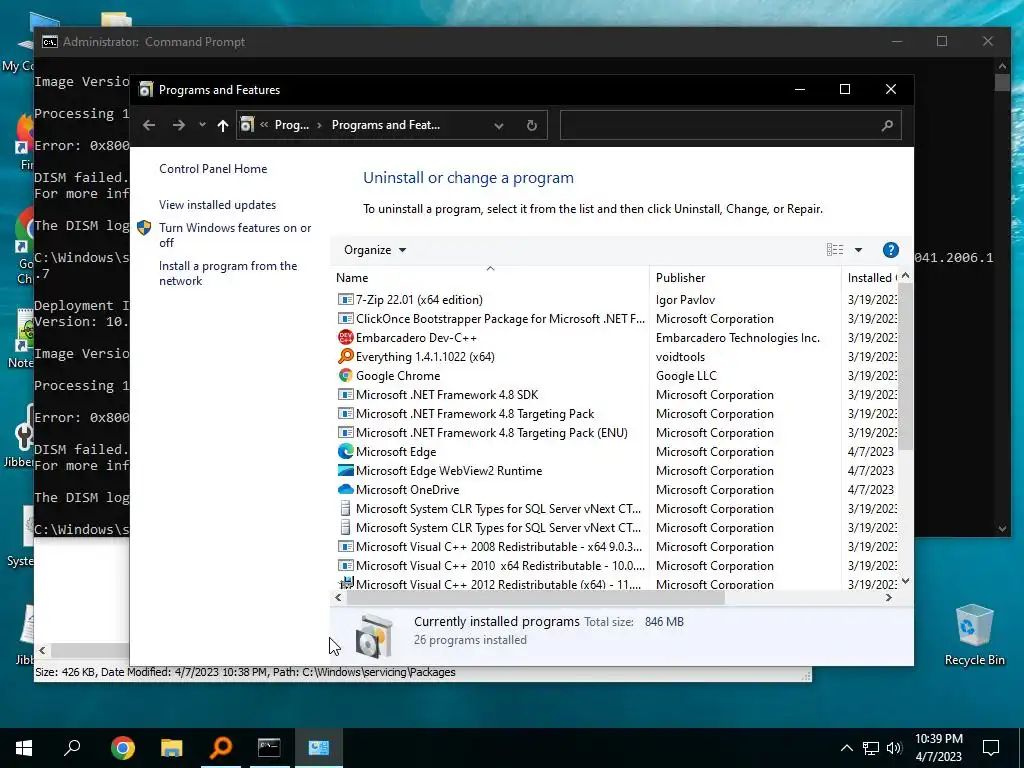Select Microsoft Edge WebView2 Runtime icon

coord(345,470)
